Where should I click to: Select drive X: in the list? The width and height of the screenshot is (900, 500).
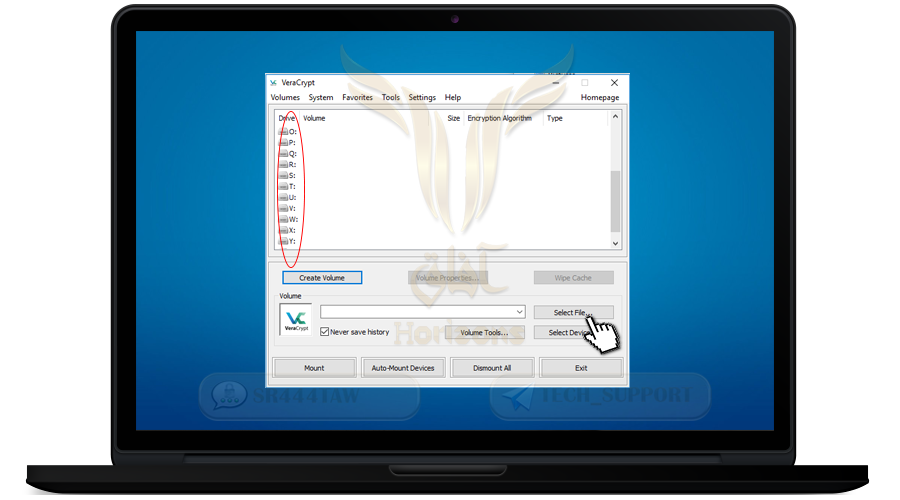pos(288,230)
